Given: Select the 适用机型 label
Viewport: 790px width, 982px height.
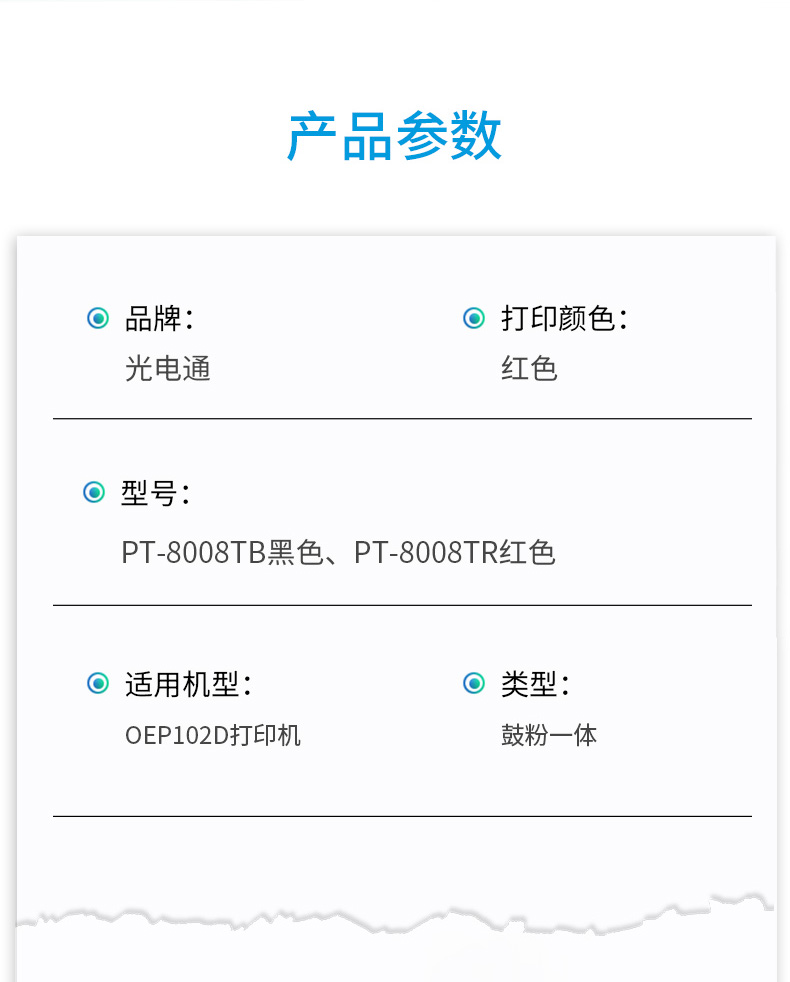Looking at the screenshot, I should (187, 685).
